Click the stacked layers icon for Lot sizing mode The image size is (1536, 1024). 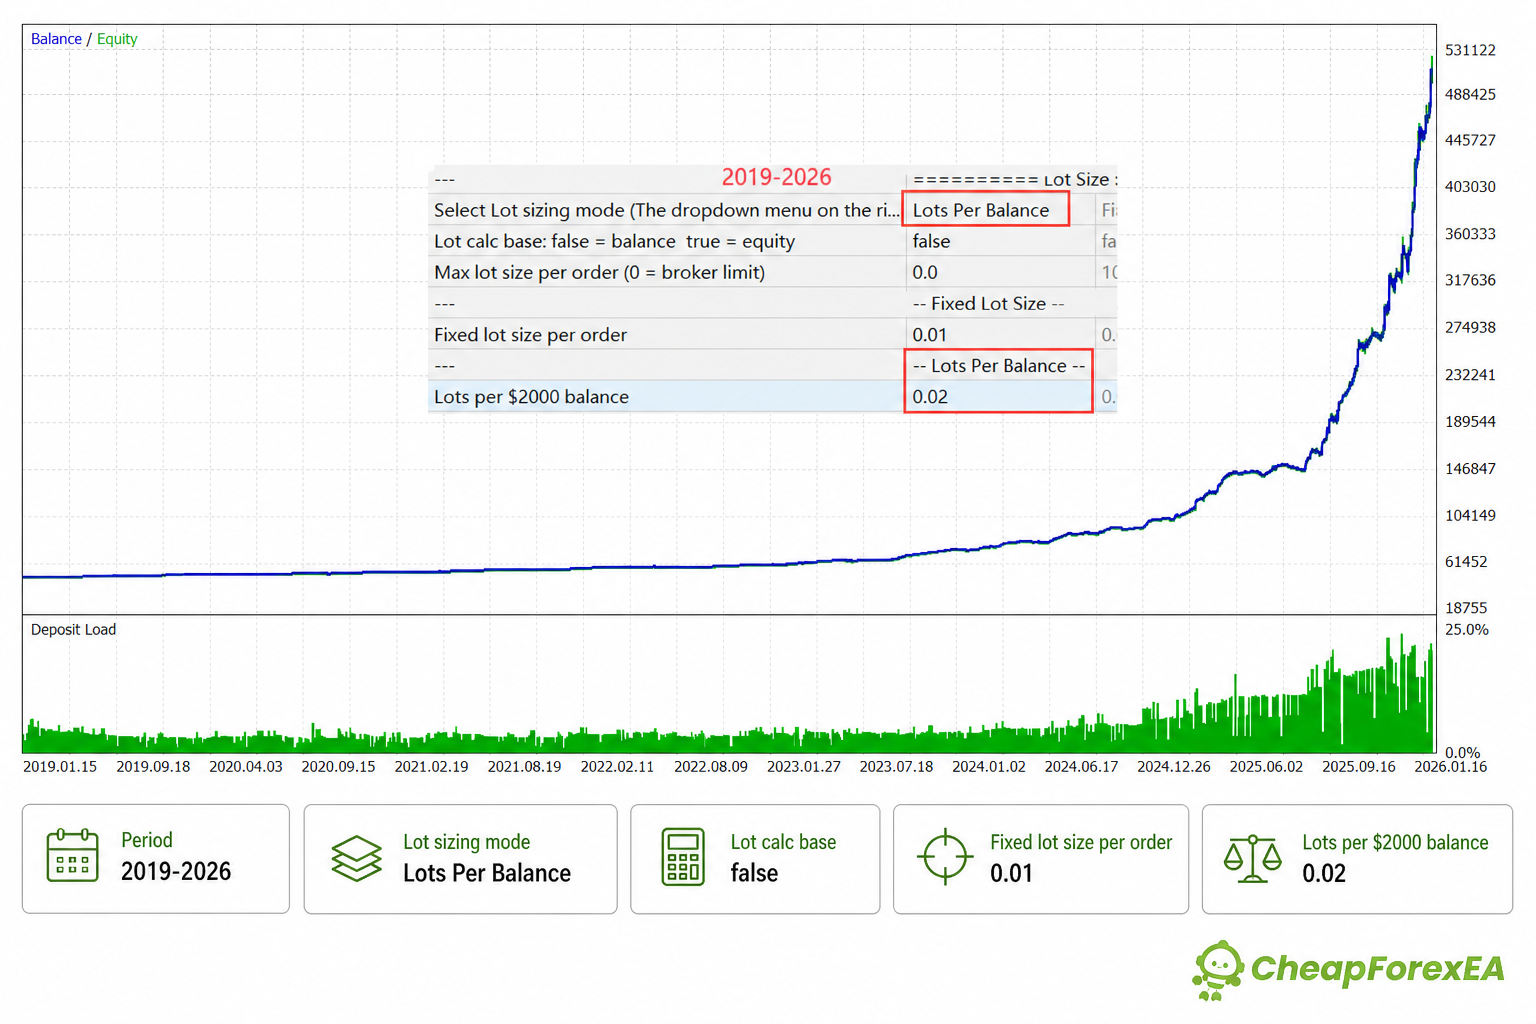pos(357,858)
